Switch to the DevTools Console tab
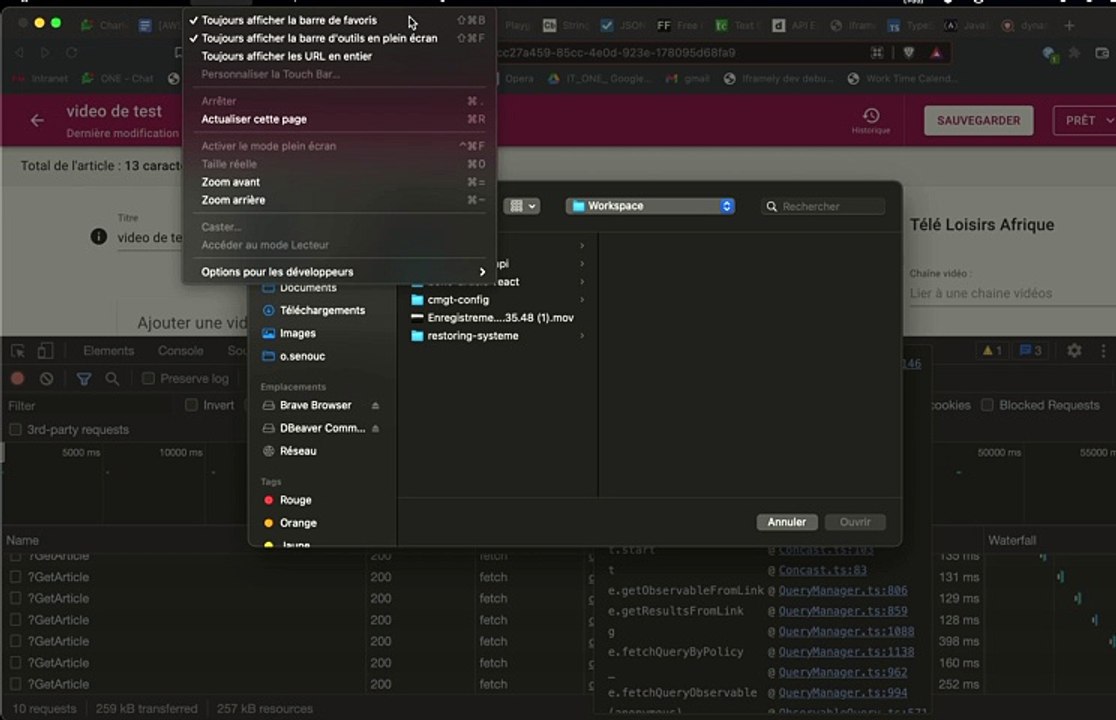Screen dimensions: 1116x720 coord(180,351)
